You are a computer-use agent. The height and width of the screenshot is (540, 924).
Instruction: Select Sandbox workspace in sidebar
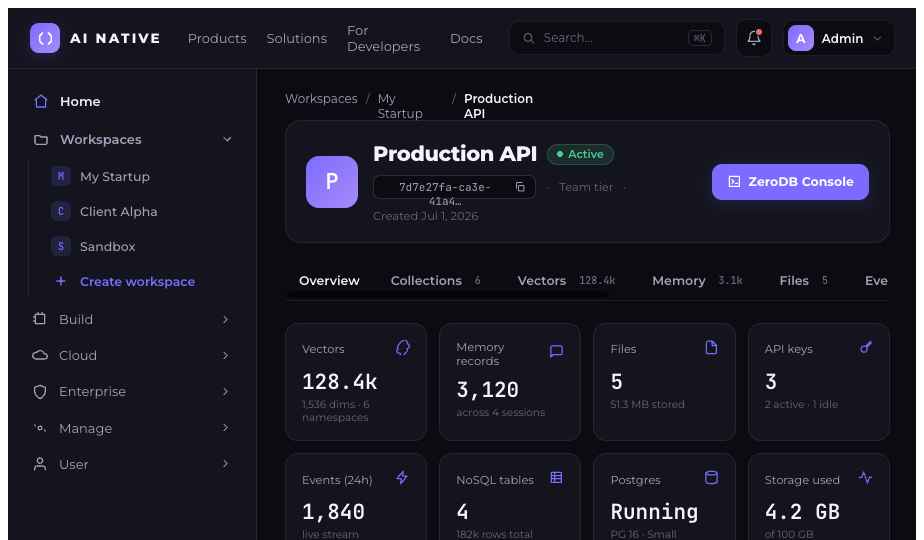coord(107,246)
